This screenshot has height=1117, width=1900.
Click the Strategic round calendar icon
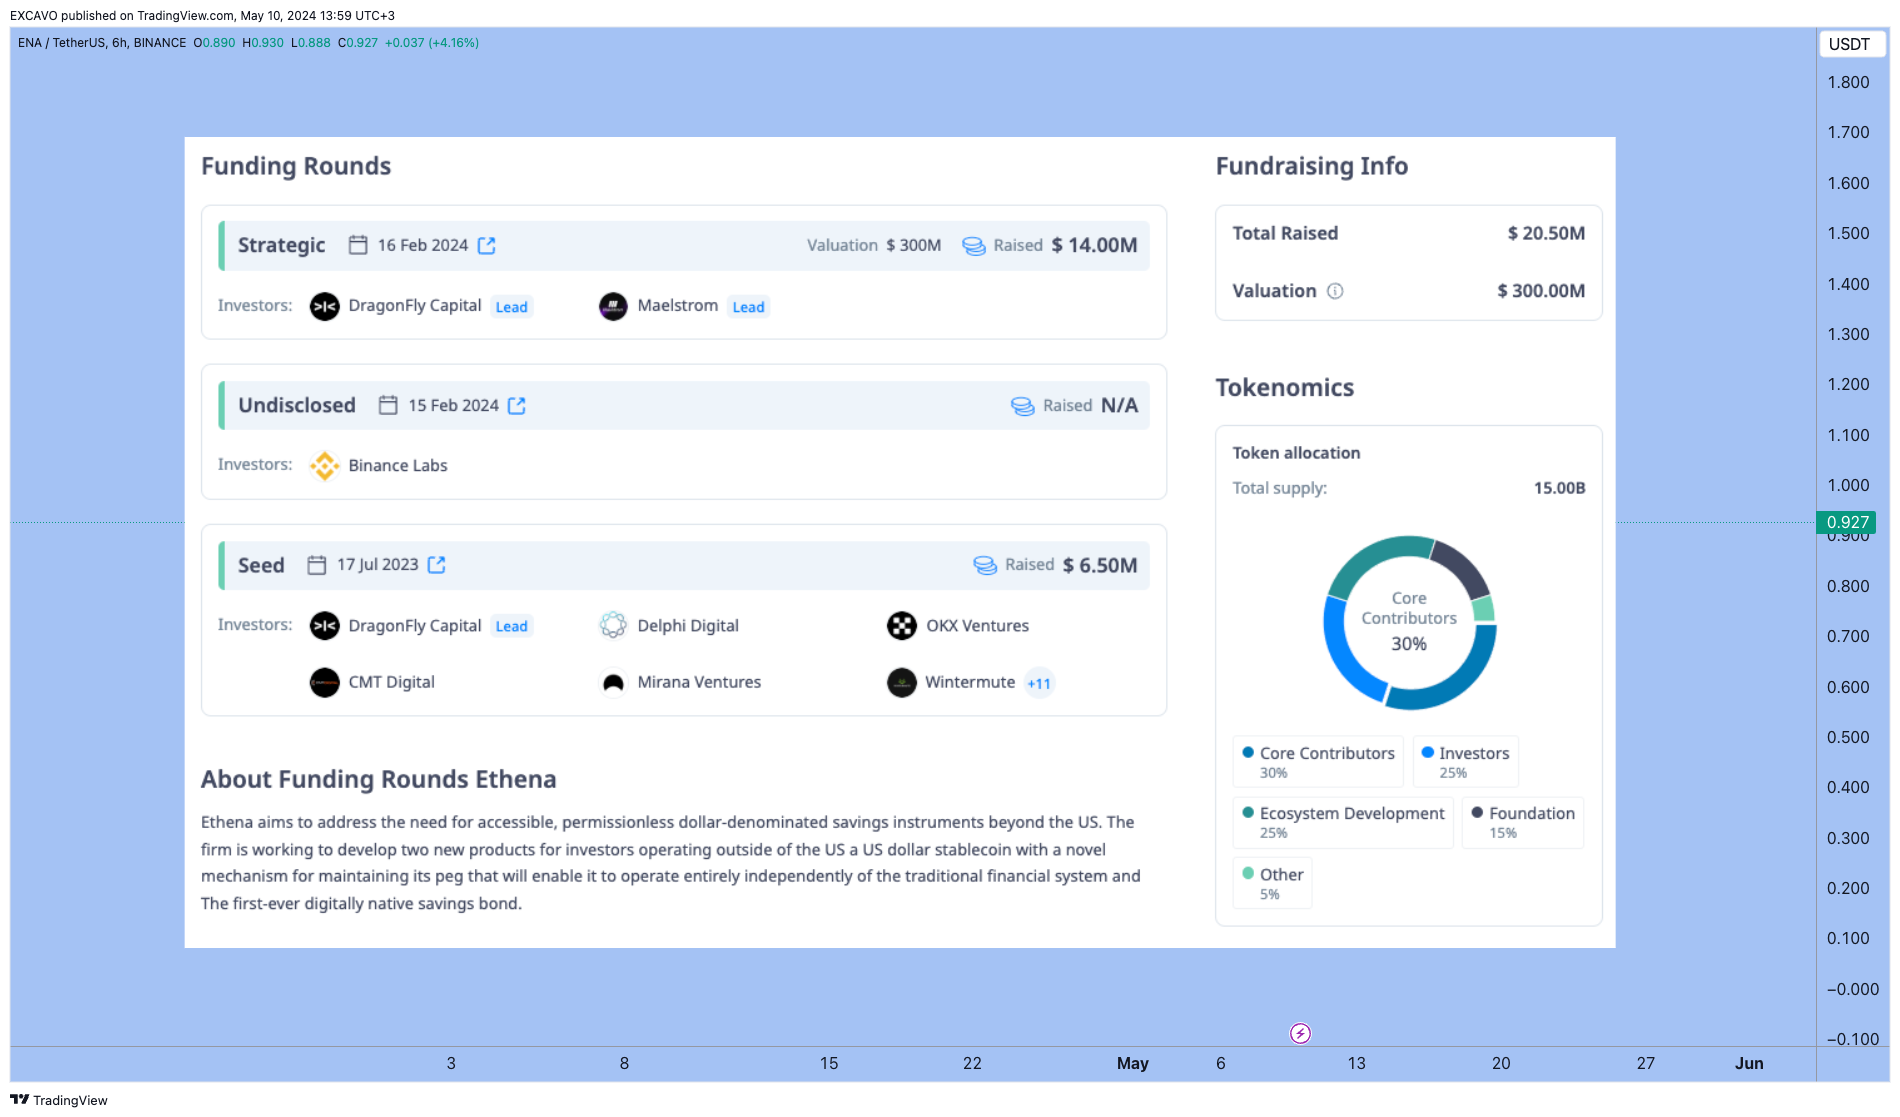click(358, 245)
